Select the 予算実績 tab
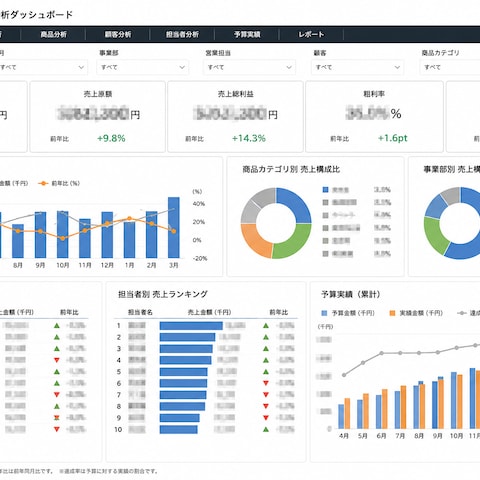The image size is (480, 480). point(247,34)
